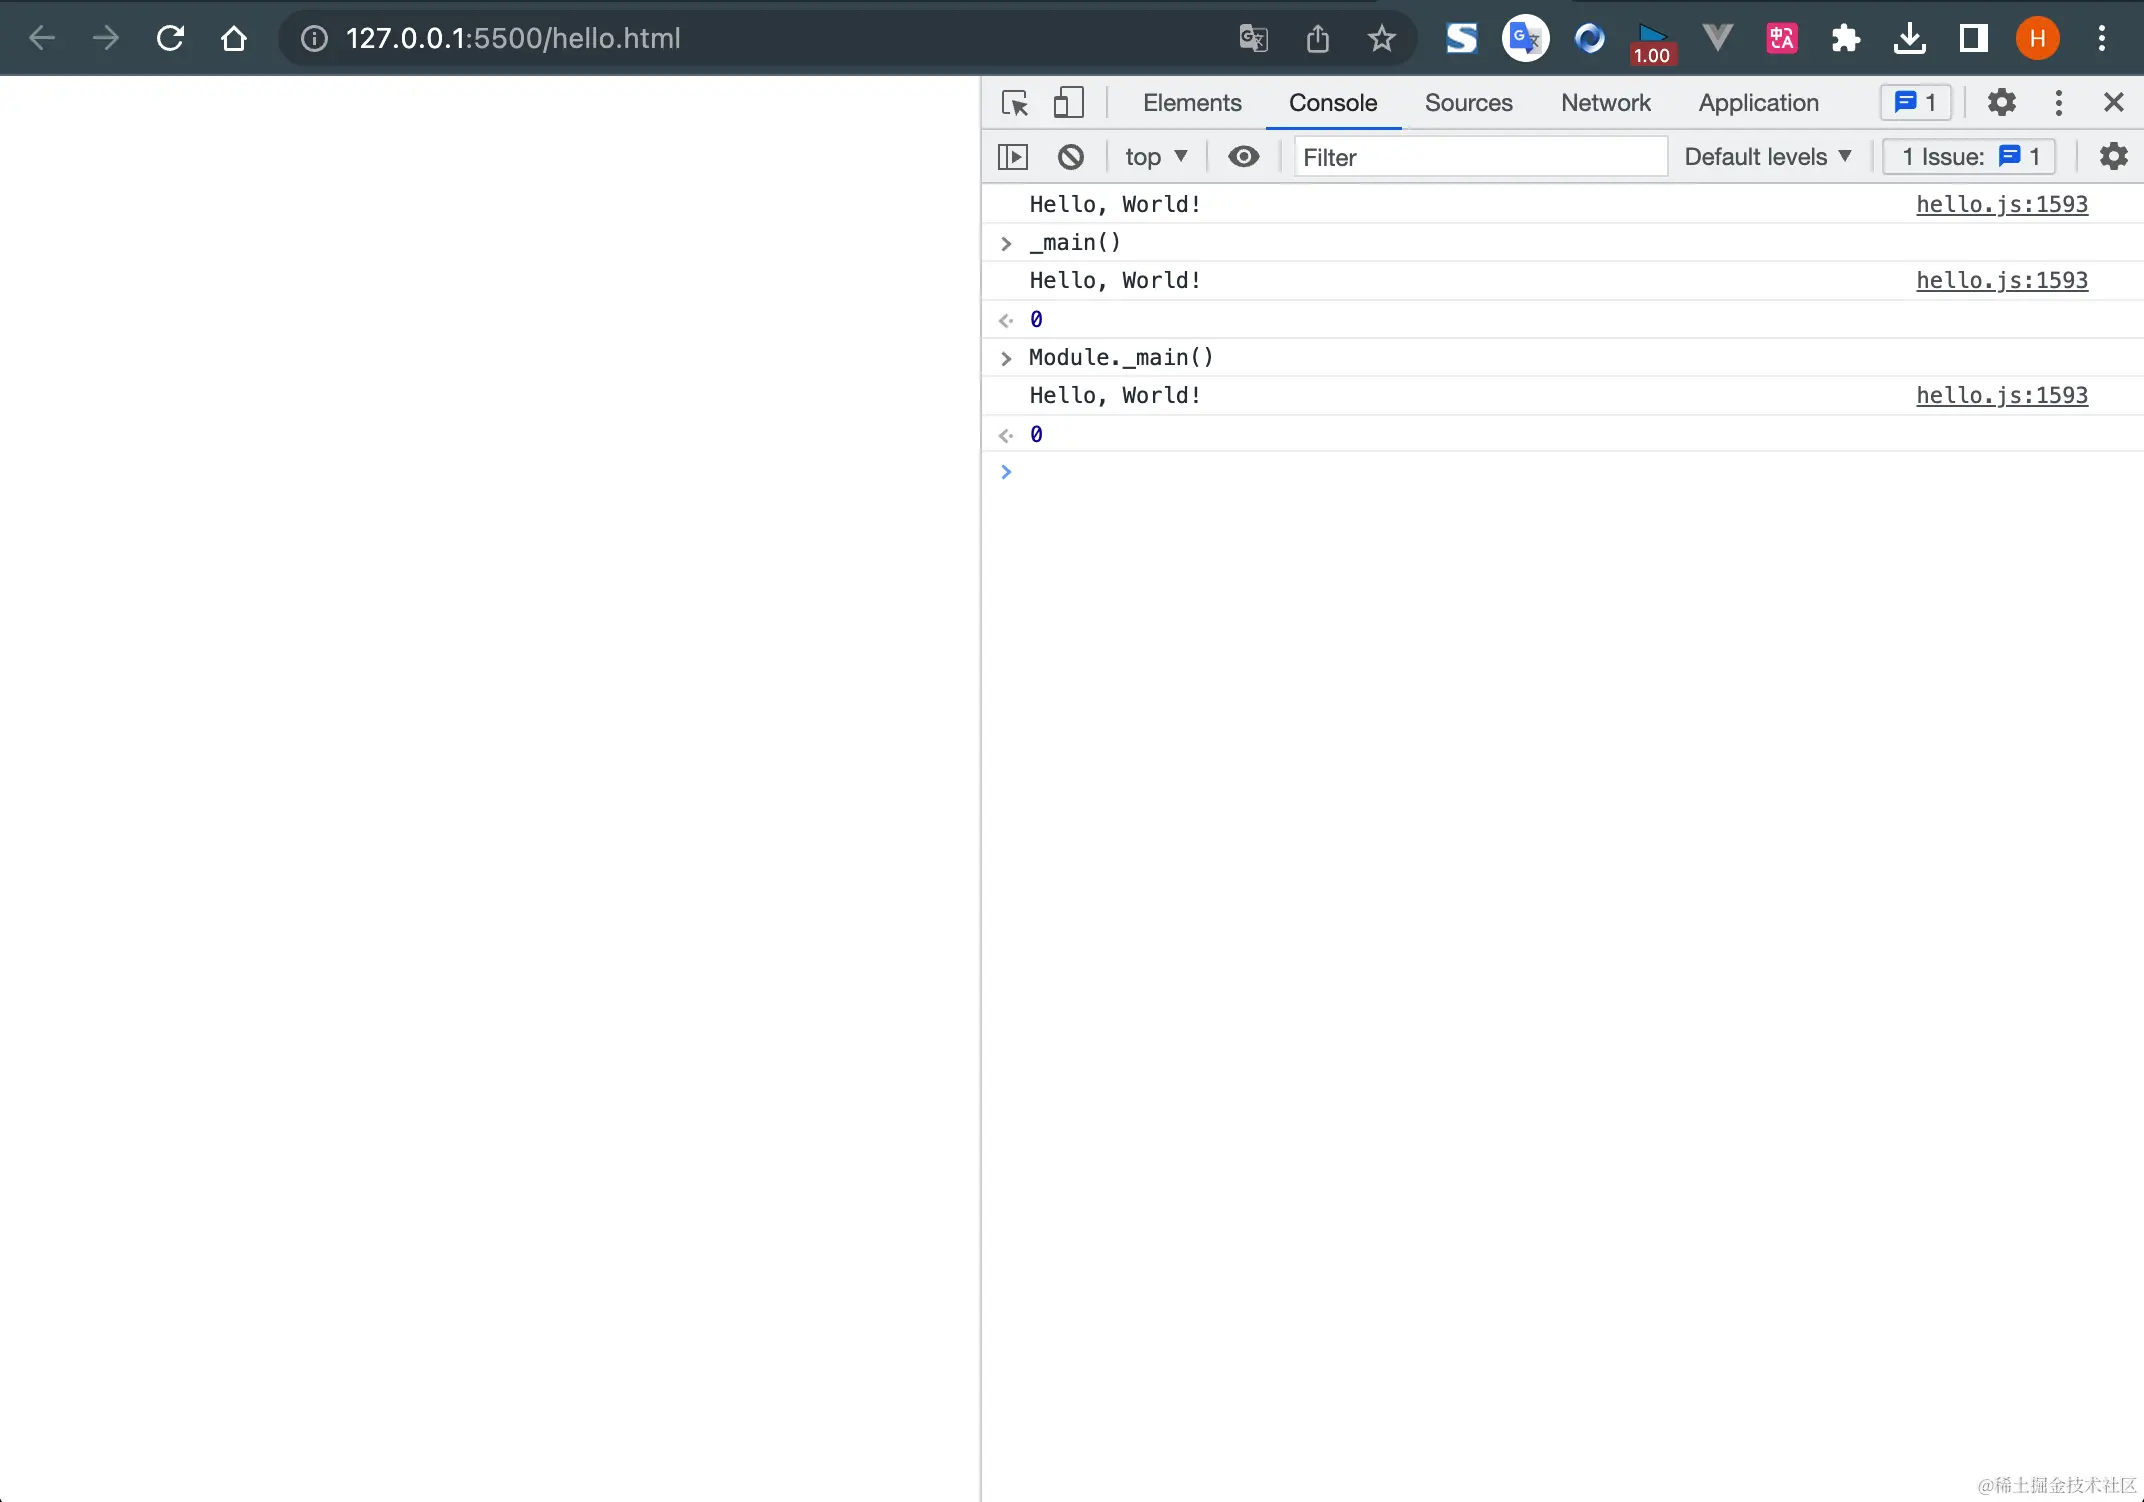The image size is (2144, 1502).
Task: Show the console sidebar panel
Action: tap(1014, 157)
